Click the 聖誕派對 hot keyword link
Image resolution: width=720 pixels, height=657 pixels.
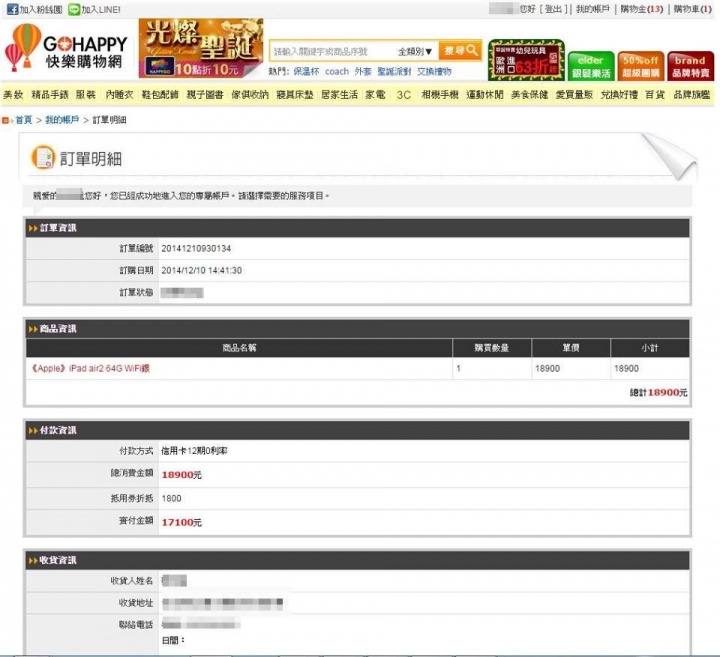point(394,72)
